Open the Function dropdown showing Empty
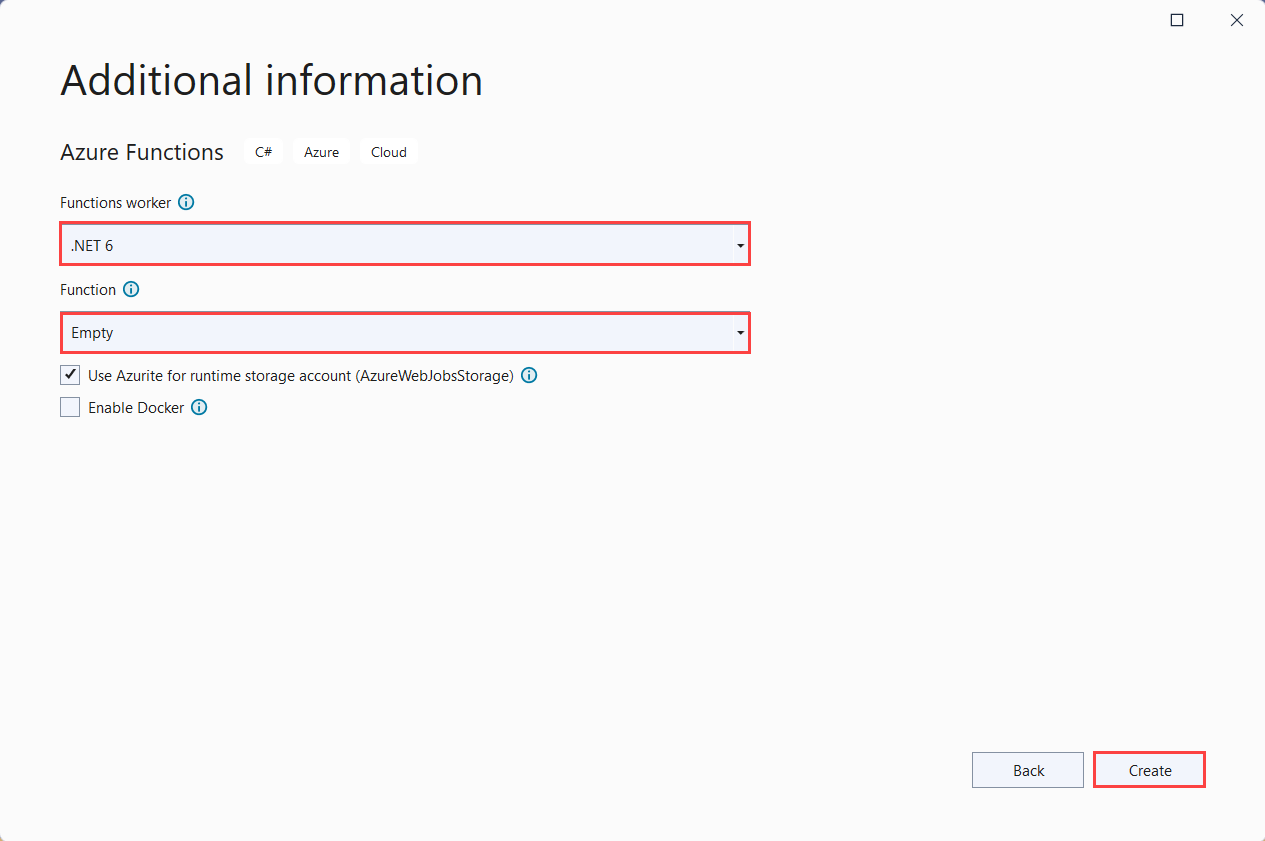Viewport: 1265px width, 841px height. pyautogui.click(x=404, y=333)
